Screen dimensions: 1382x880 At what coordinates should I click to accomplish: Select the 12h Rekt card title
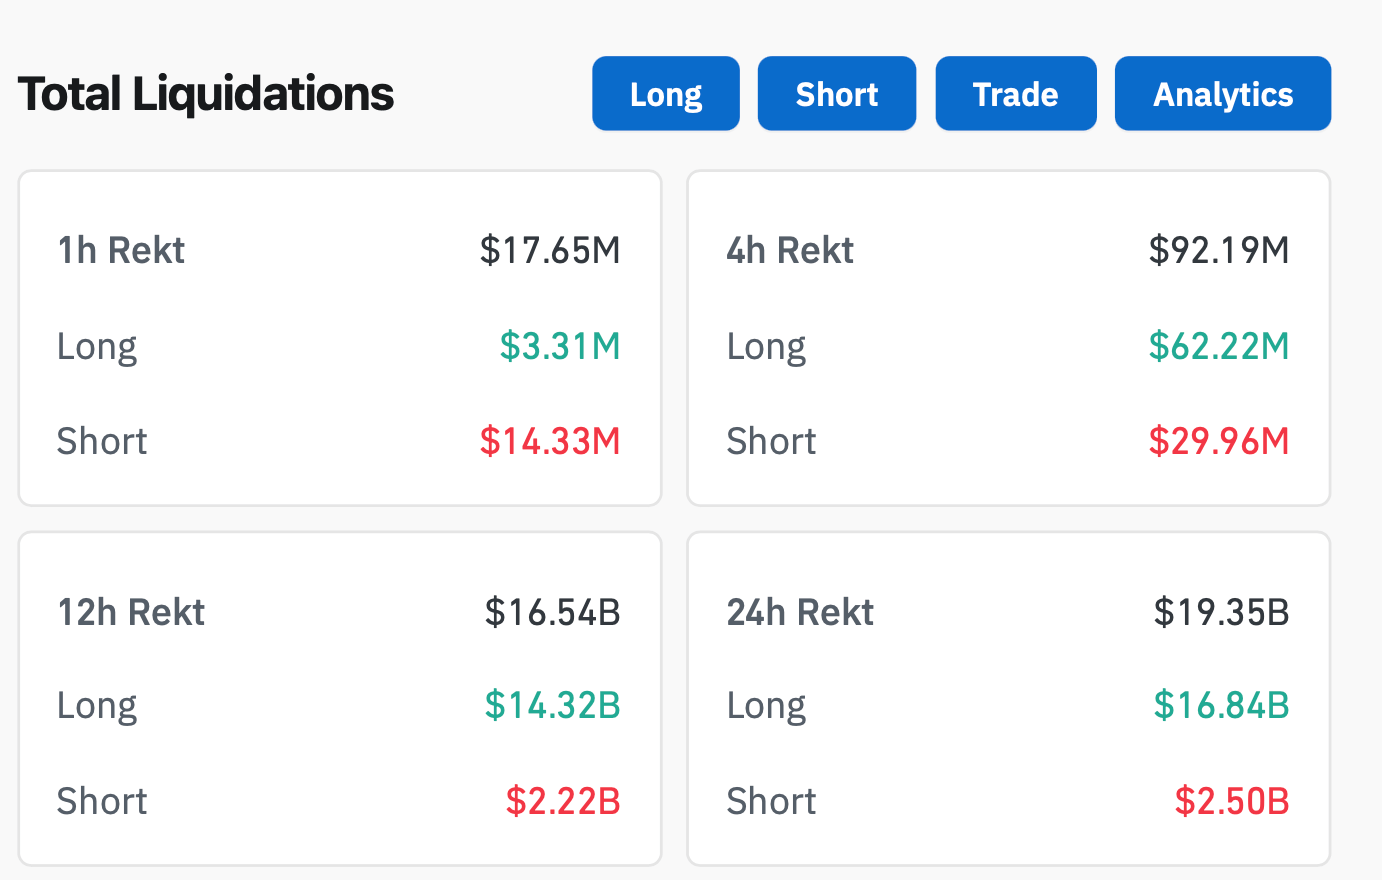tap(131, 612)
